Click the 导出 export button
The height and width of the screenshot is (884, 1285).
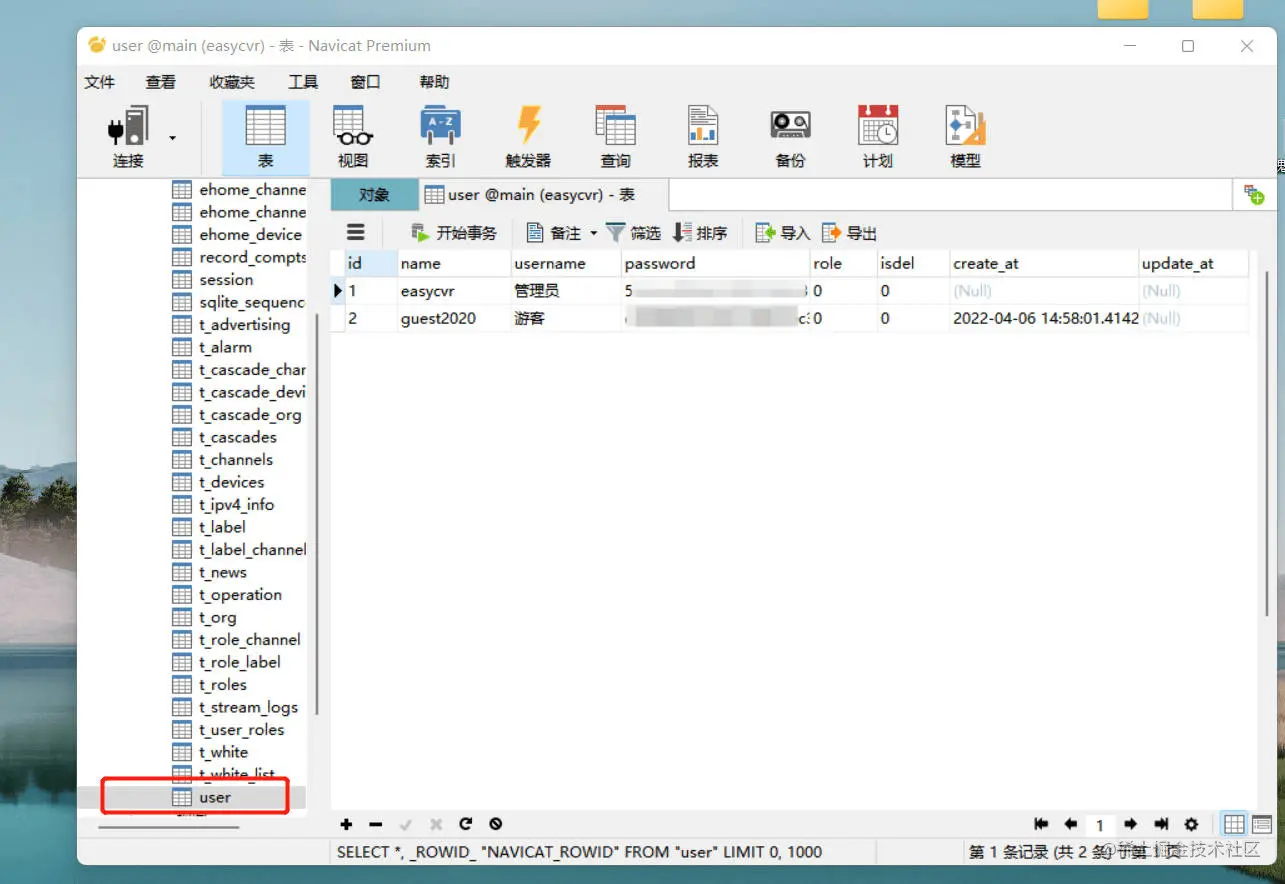pos(849,233)
